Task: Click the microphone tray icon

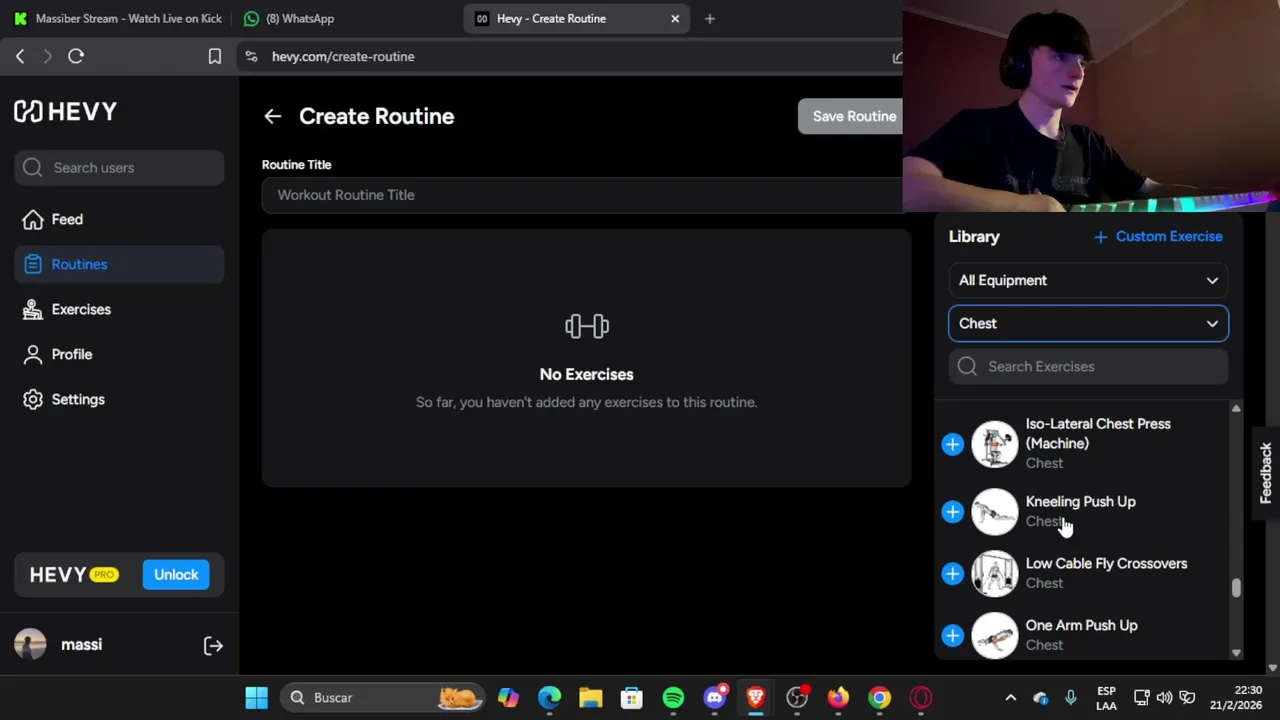Action: click(1071, 697)
